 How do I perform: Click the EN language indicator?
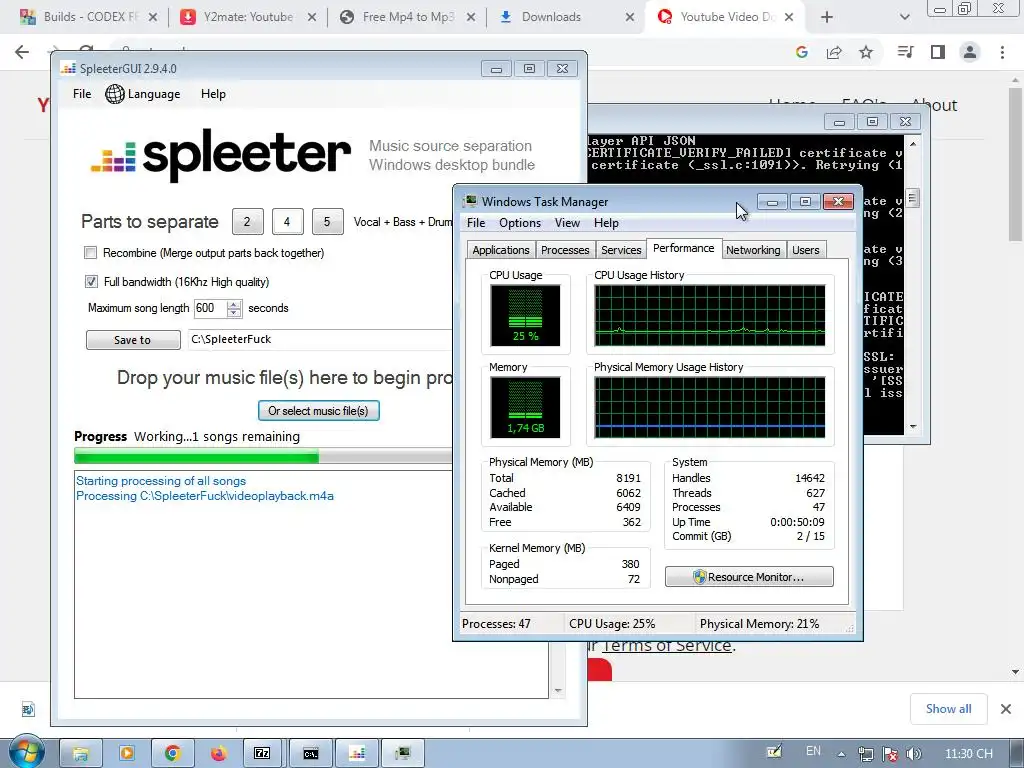click(x=813, y=751)
